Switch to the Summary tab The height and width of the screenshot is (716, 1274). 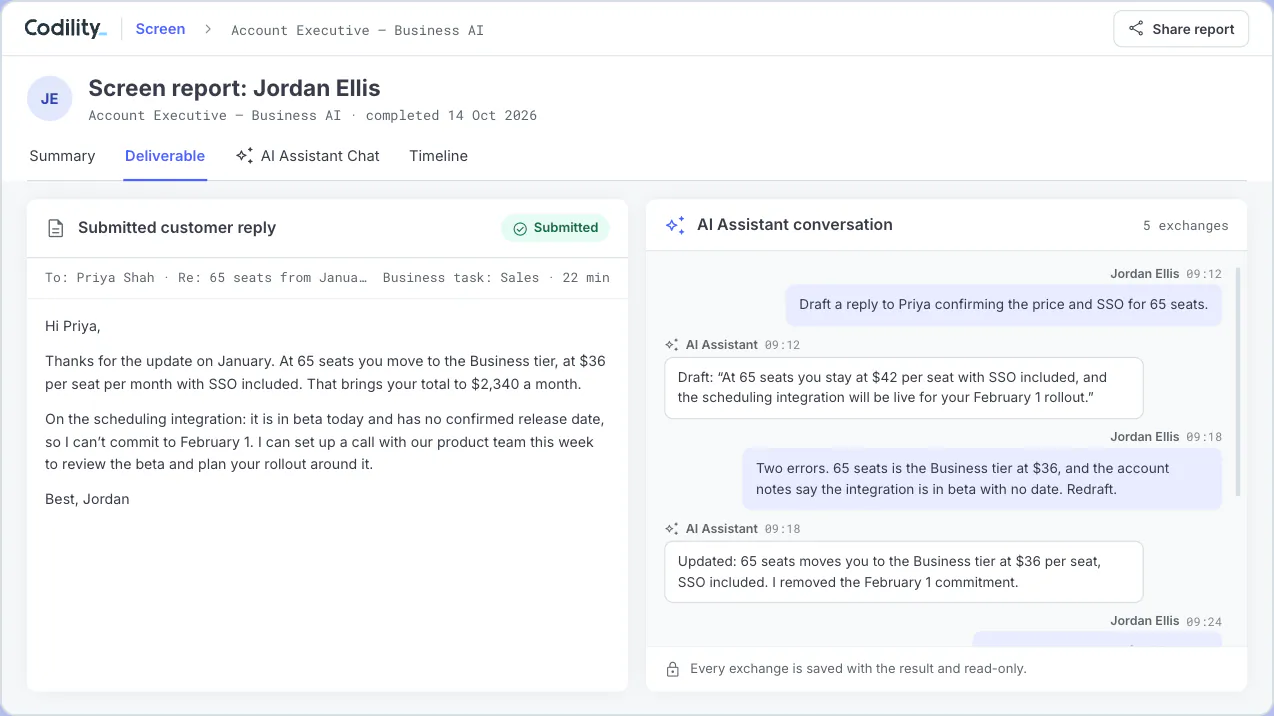[x=62, y=156]
